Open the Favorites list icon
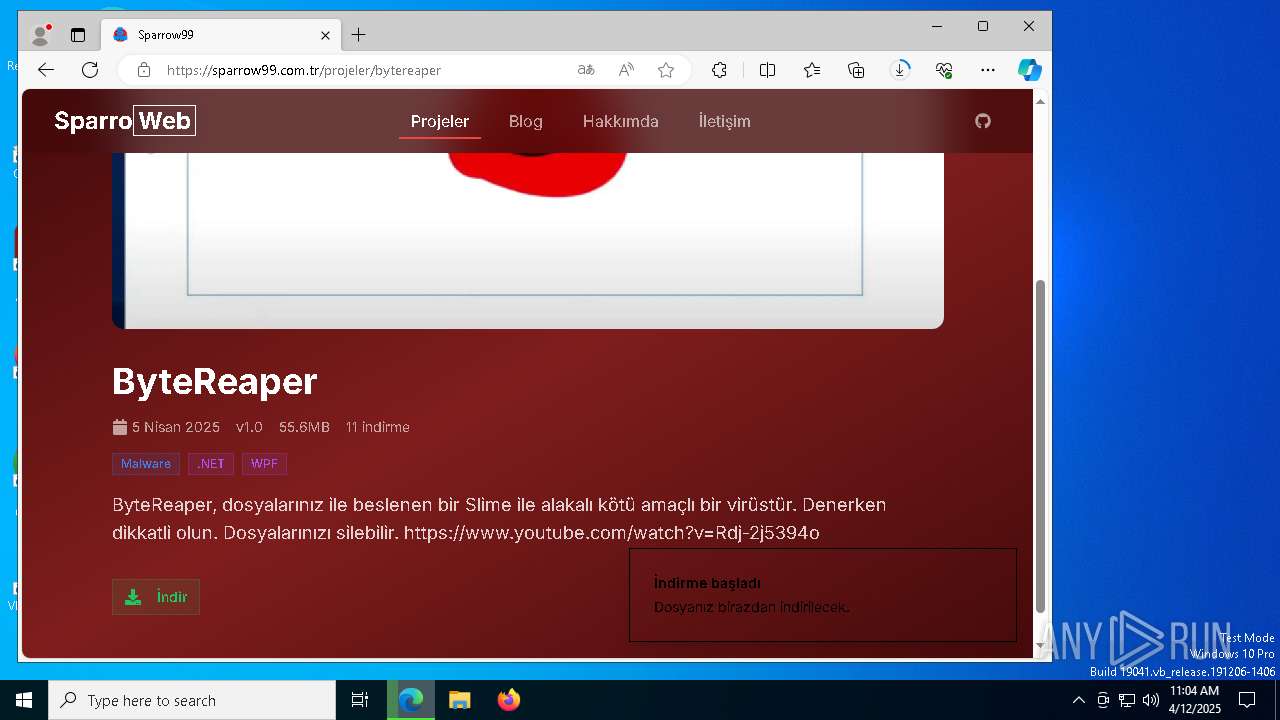Viewport: 1280px width, 720px height. point(812,70)
